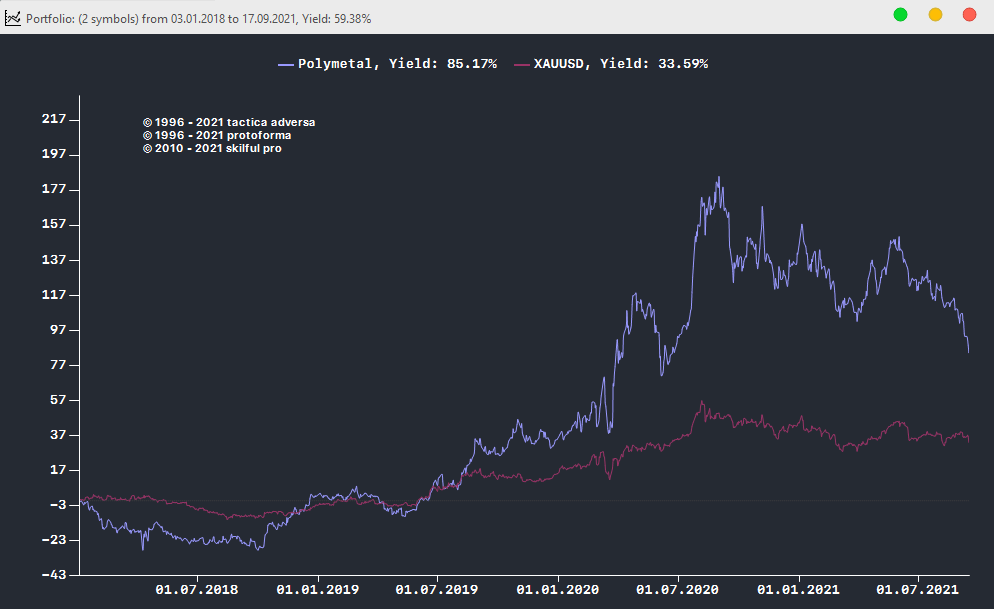
Task: Click the red circle window button
Action: [x=969, y=14]
